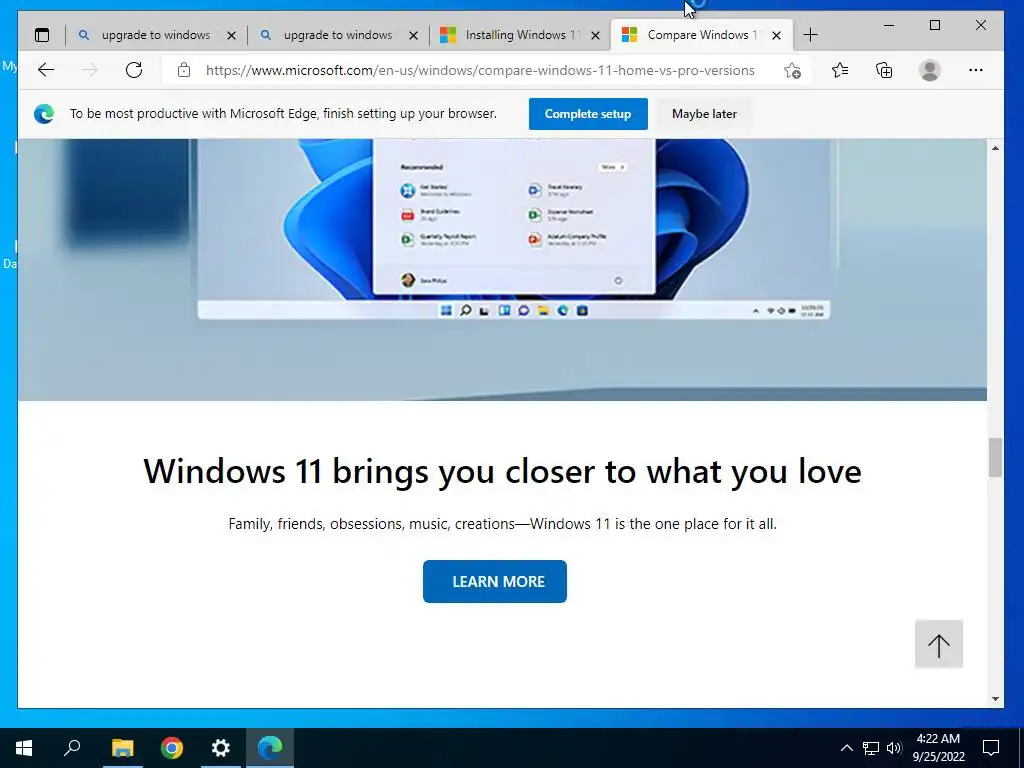View site information lock icon
This screenshot has height=768, width=1024.
184,70
